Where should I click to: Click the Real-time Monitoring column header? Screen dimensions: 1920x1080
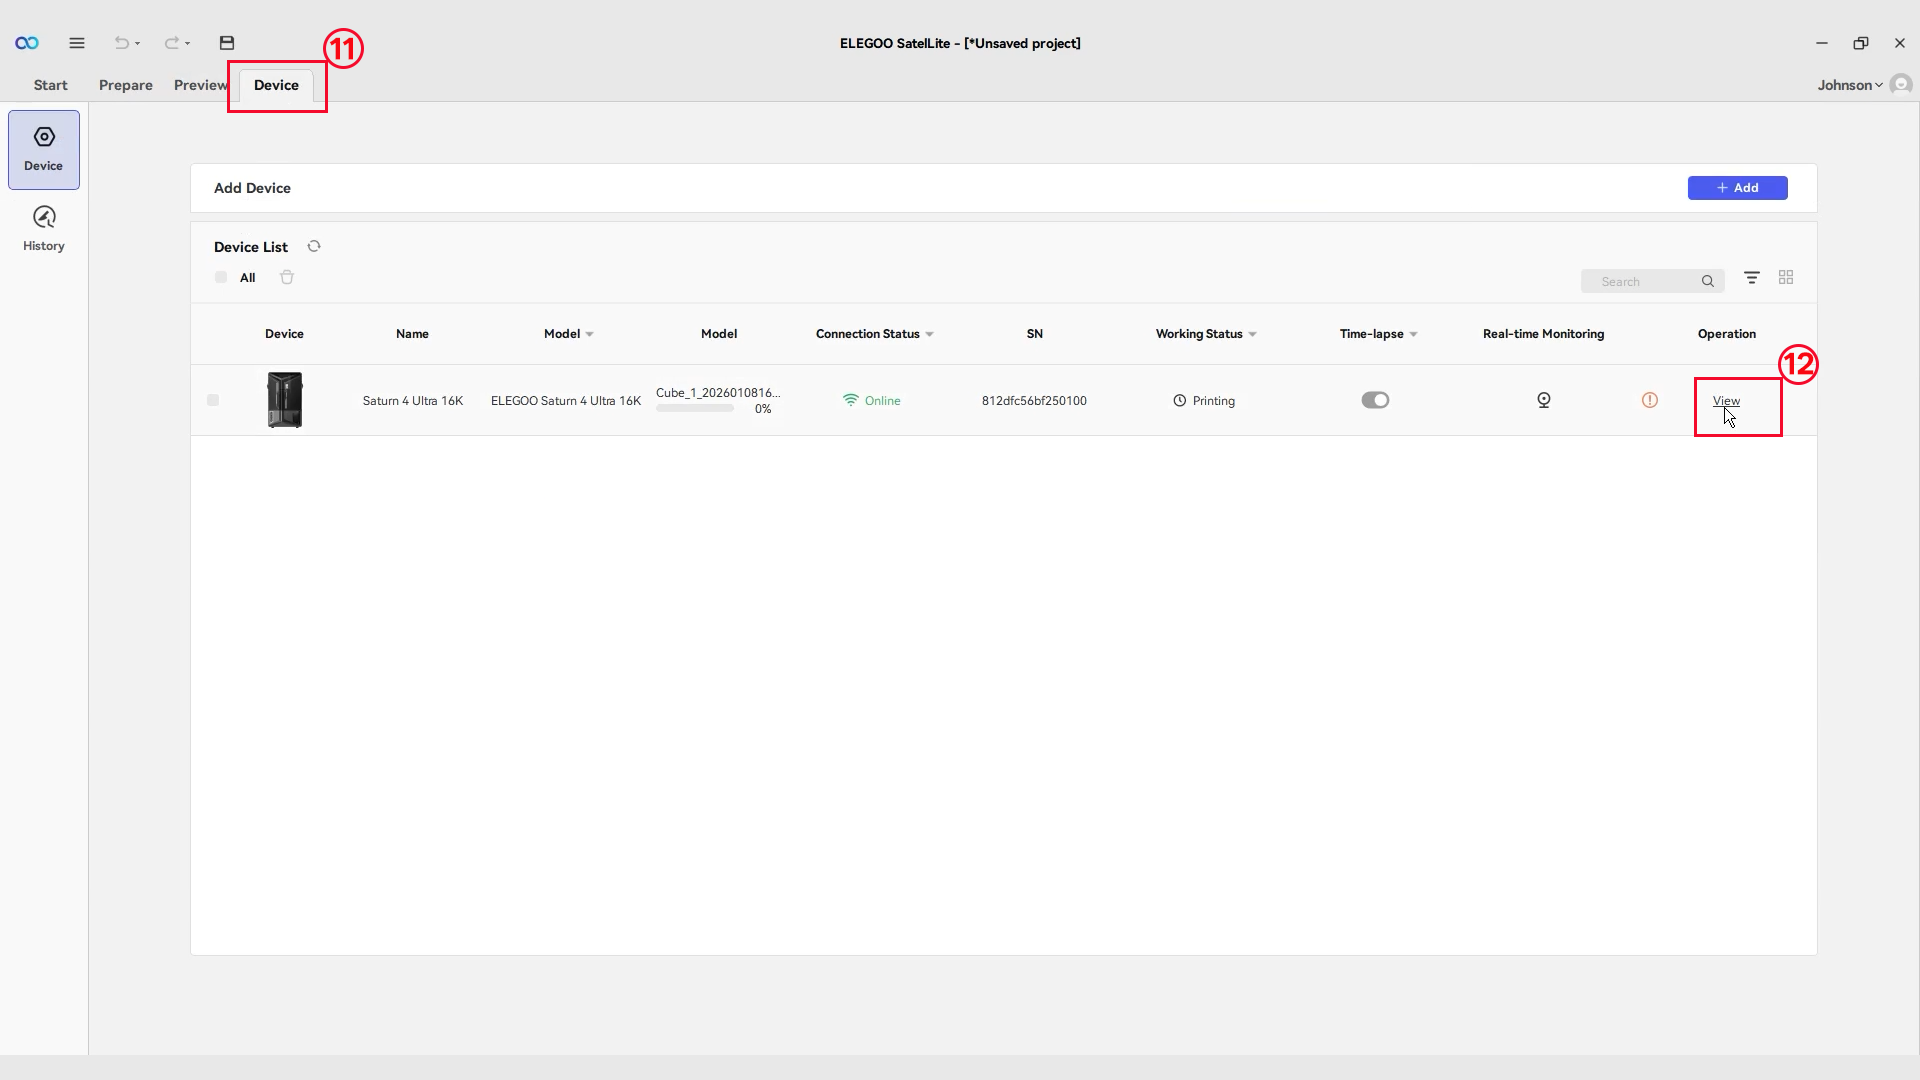click(x=1544, y=334)
